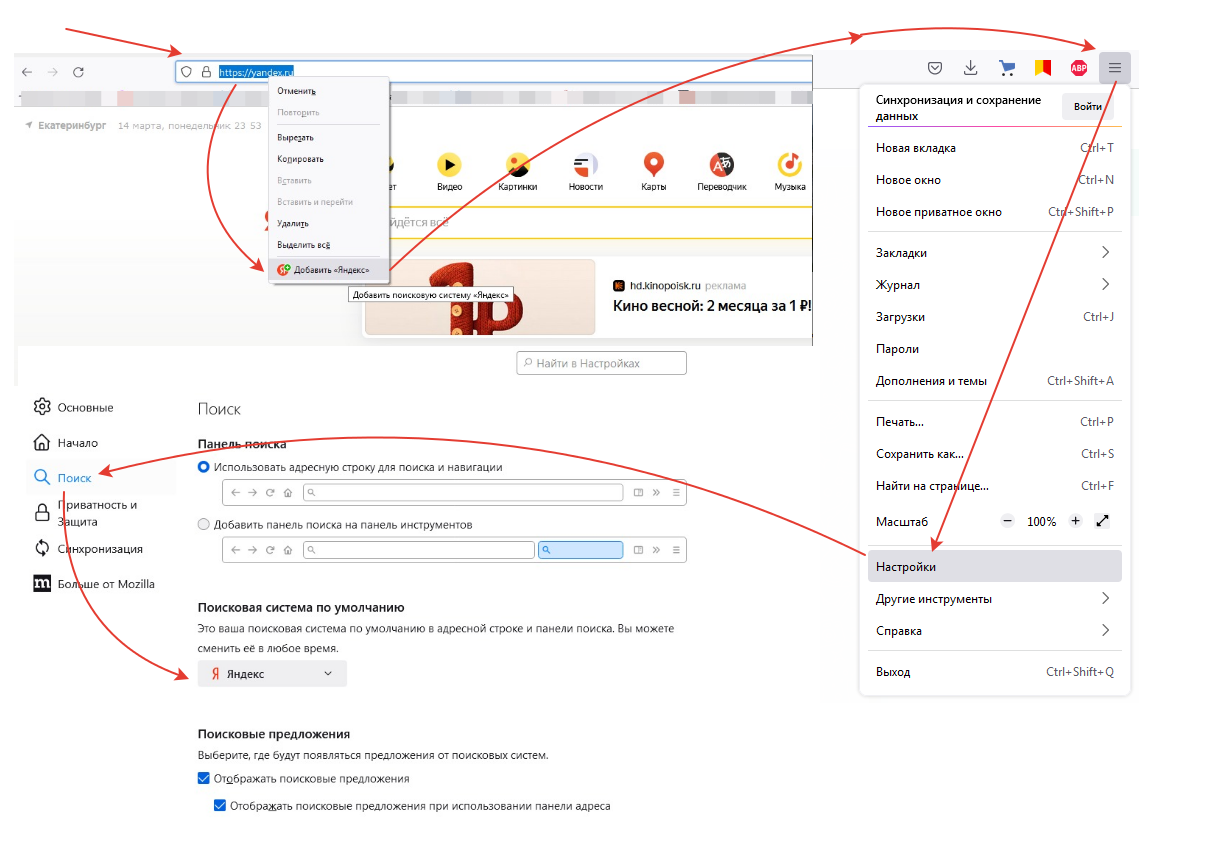This screenshot has height=846, width=1215.
Task: Open Приватность и Защита settings category
Action: point(85,513)
